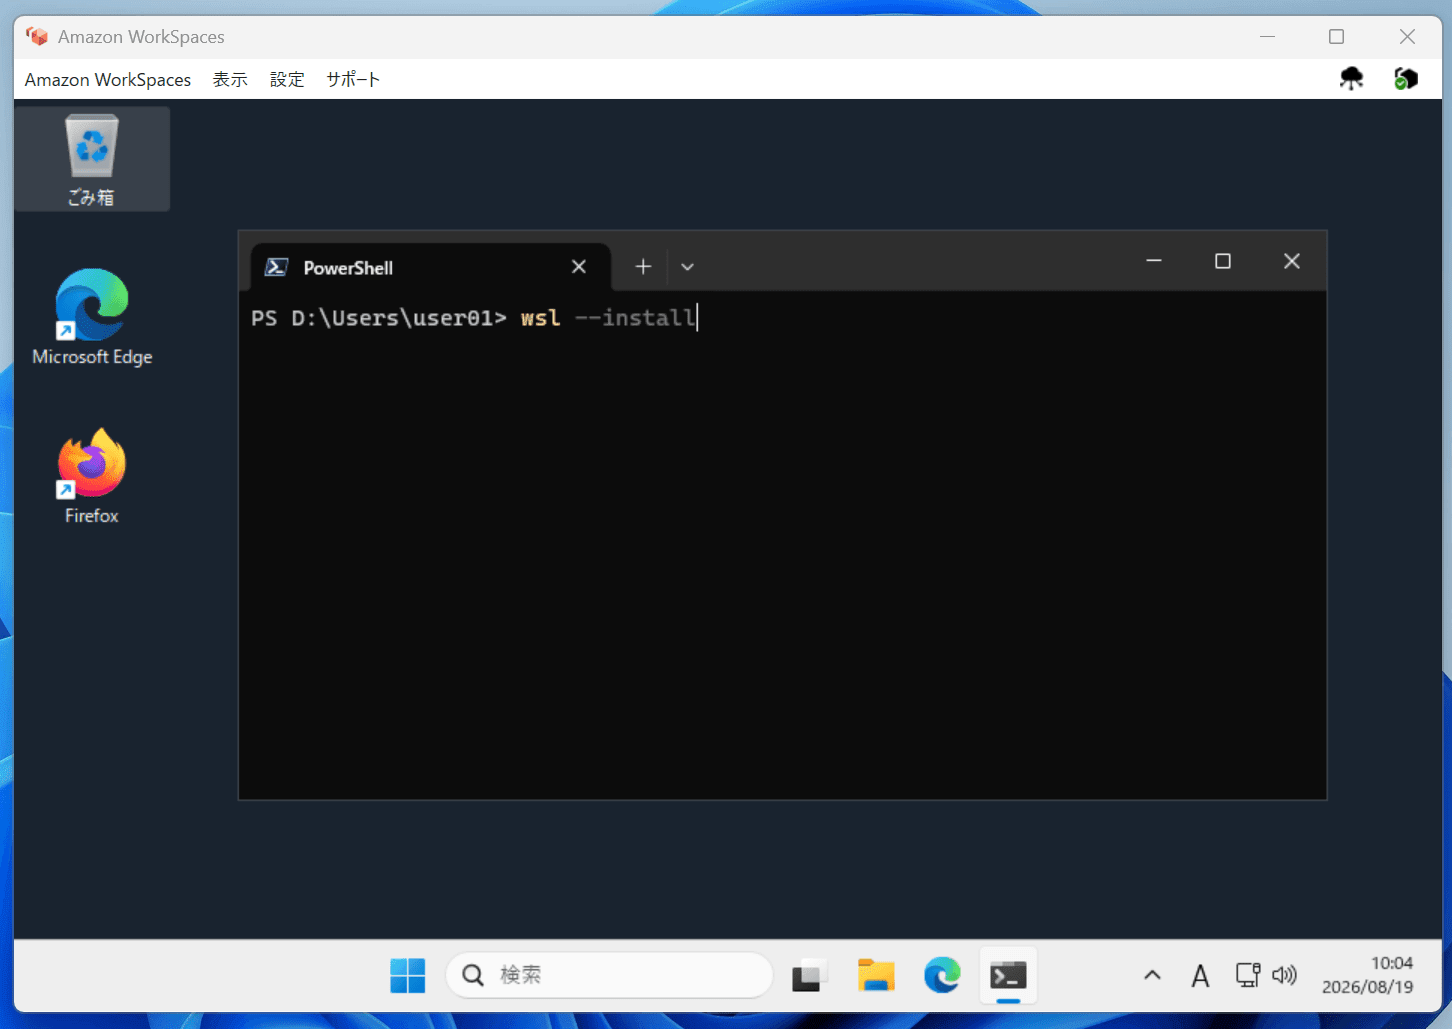Open the 表示 menu

coord(230,80)
